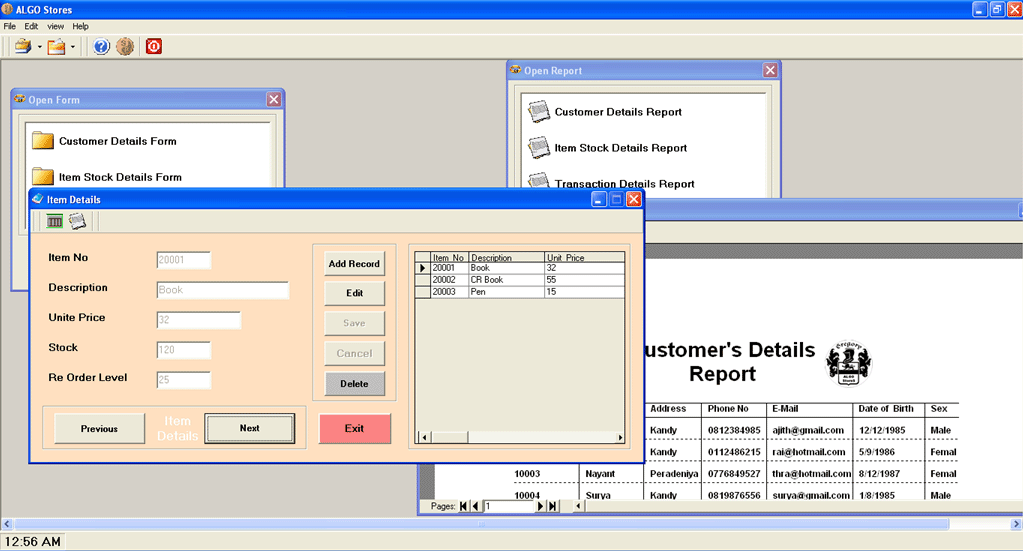Click the blue Help question mark icon
The width and height of the screenshot is (1023, 551).
[x=101, y=46]
